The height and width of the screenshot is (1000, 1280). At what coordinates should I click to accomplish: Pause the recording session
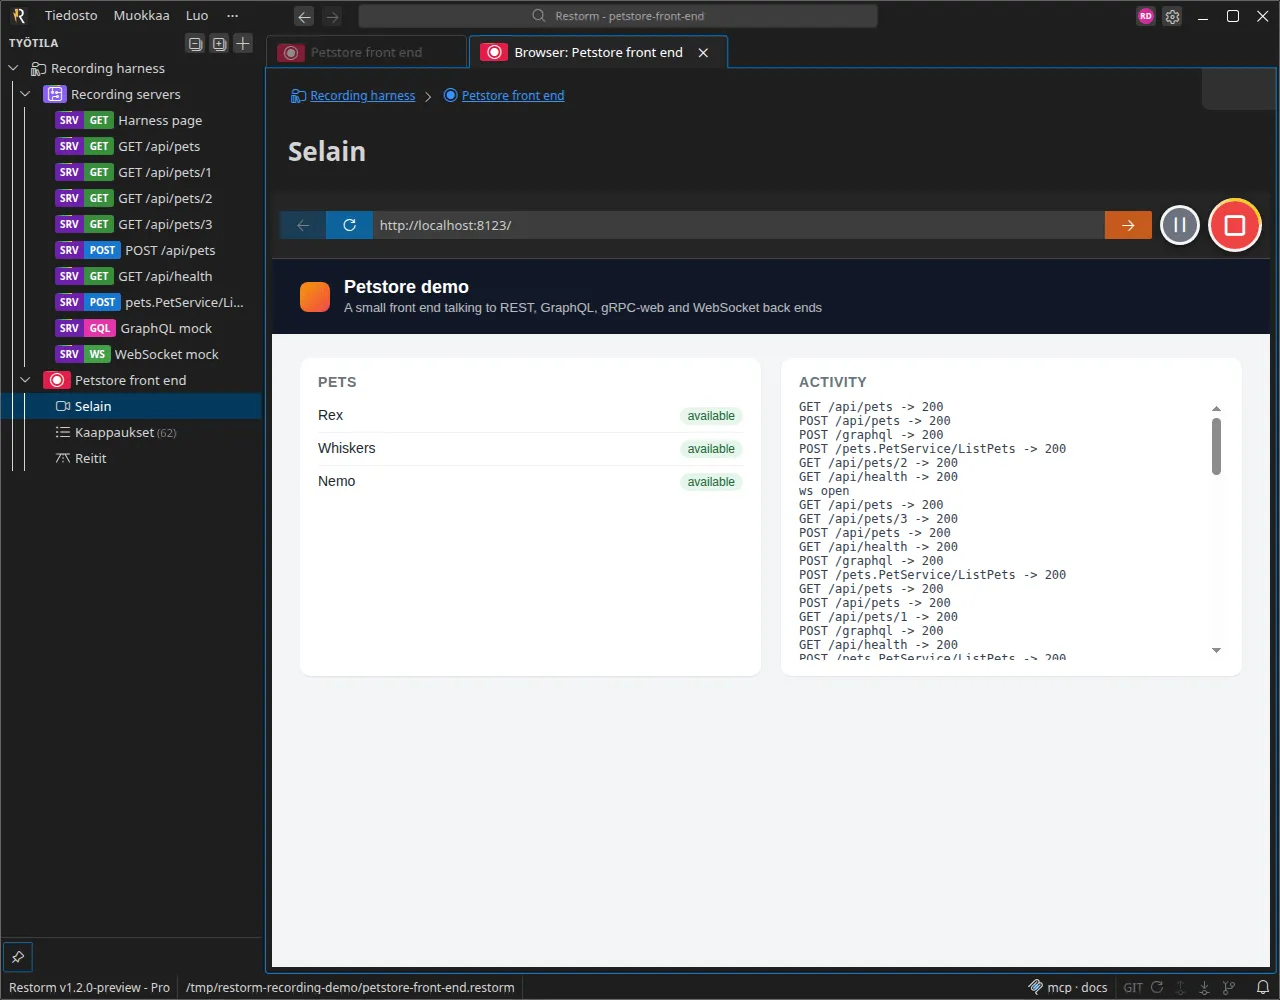click(x=1180, y=225)
